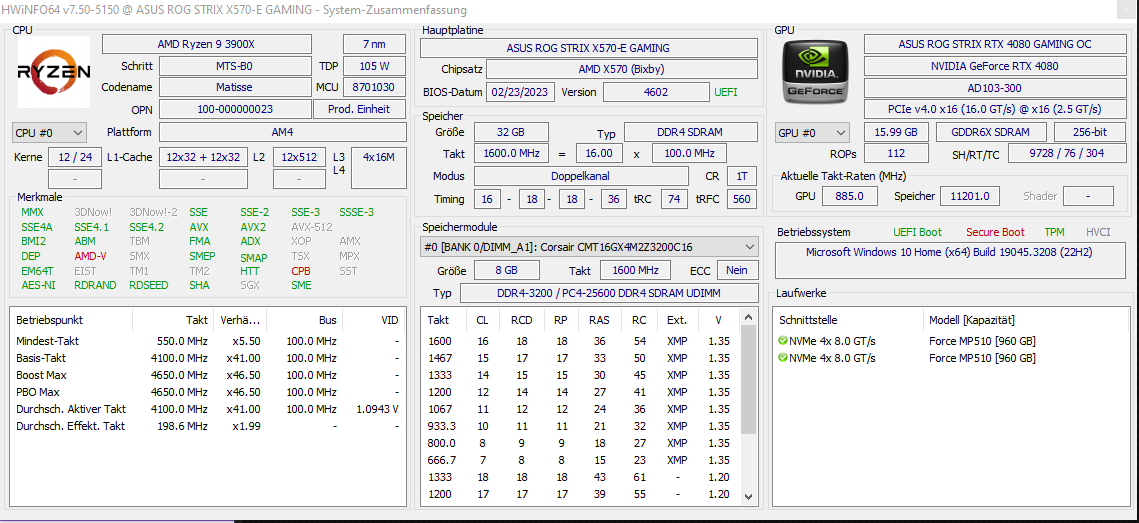Click the Verhä... column header
1139x523 pixels.
pyautogui.click(x=240, y=320)
